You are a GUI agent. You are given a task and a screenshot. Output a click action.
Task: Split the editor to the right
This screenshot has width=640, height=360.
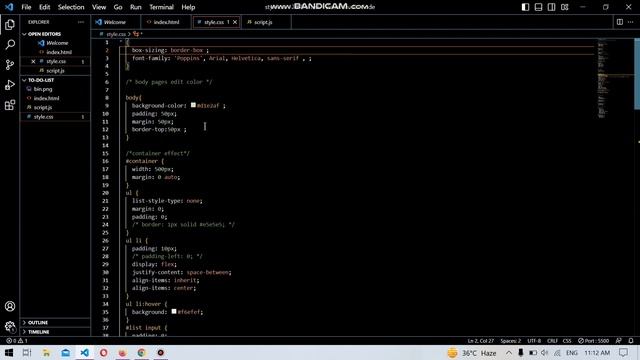pyautogui.click(x=620, y=22)
